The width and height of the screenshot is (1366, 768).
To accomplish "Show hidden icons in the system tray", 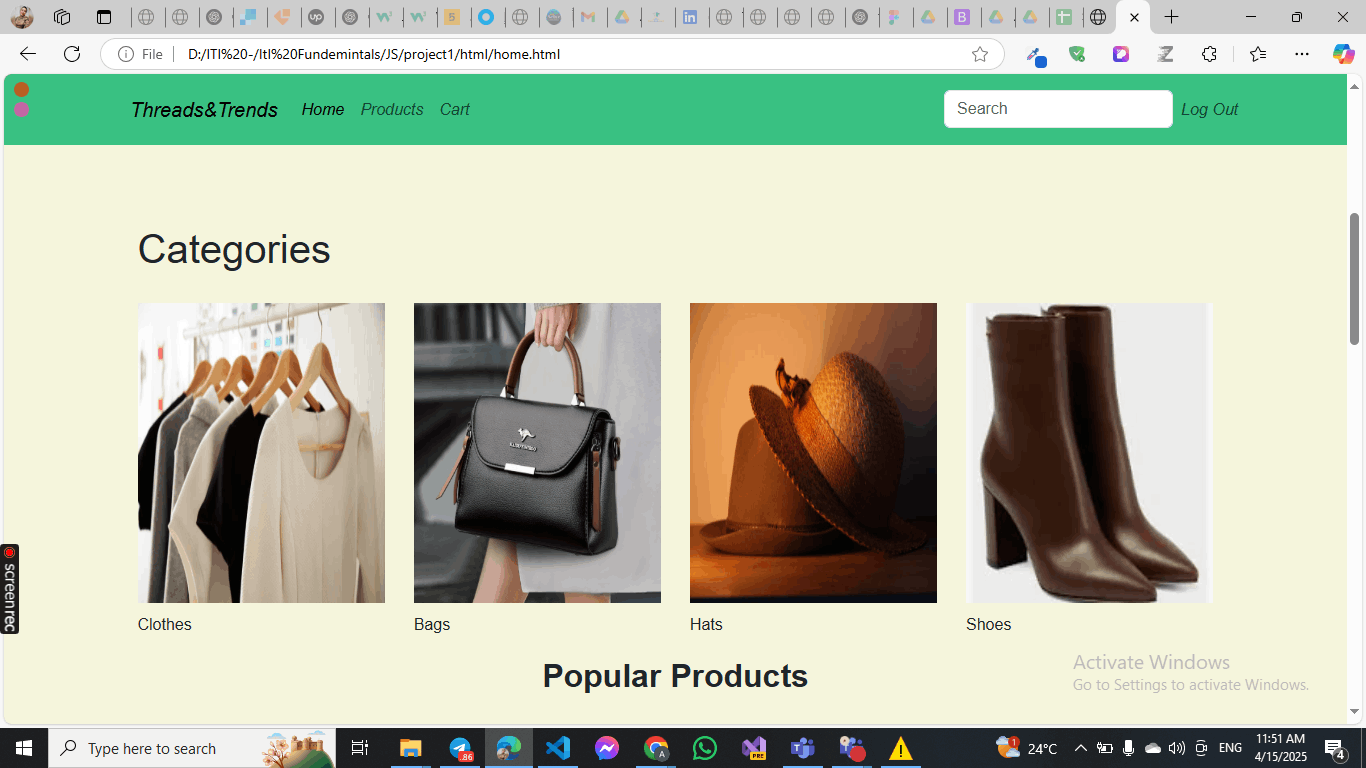I will (x=1080, y=748).
